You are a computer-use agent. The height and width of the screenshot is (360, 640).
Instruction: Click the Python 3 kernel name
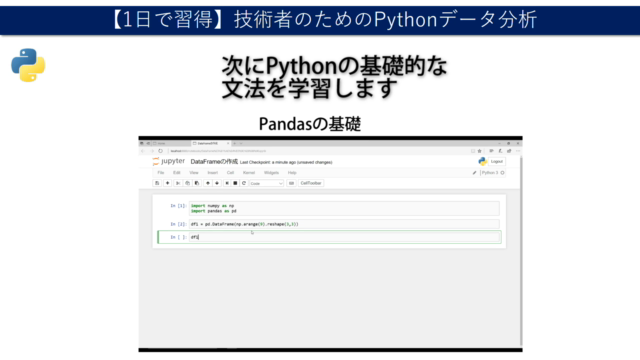click(489, 173)
